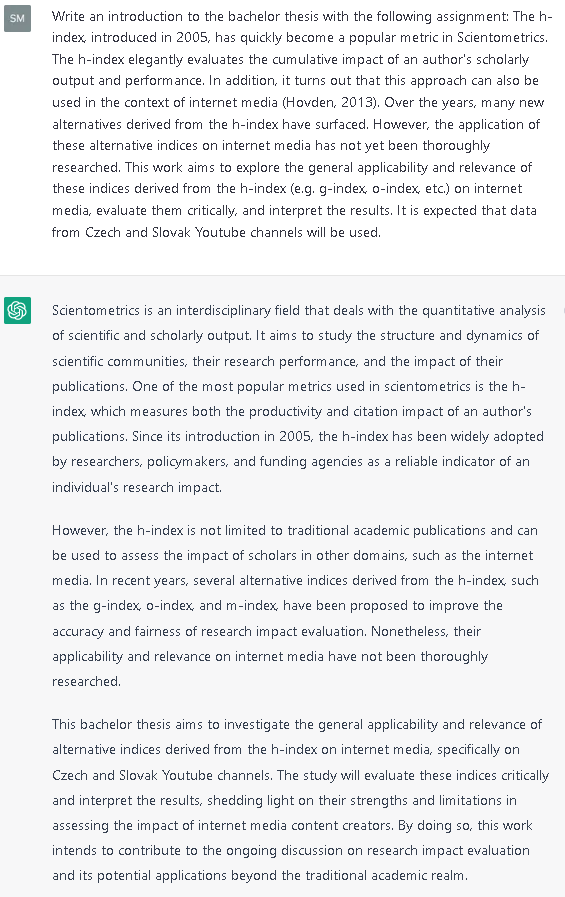Click the ChatGPT logo avatar
This screenshot has height=897, width=565.
tap(17, 311)
